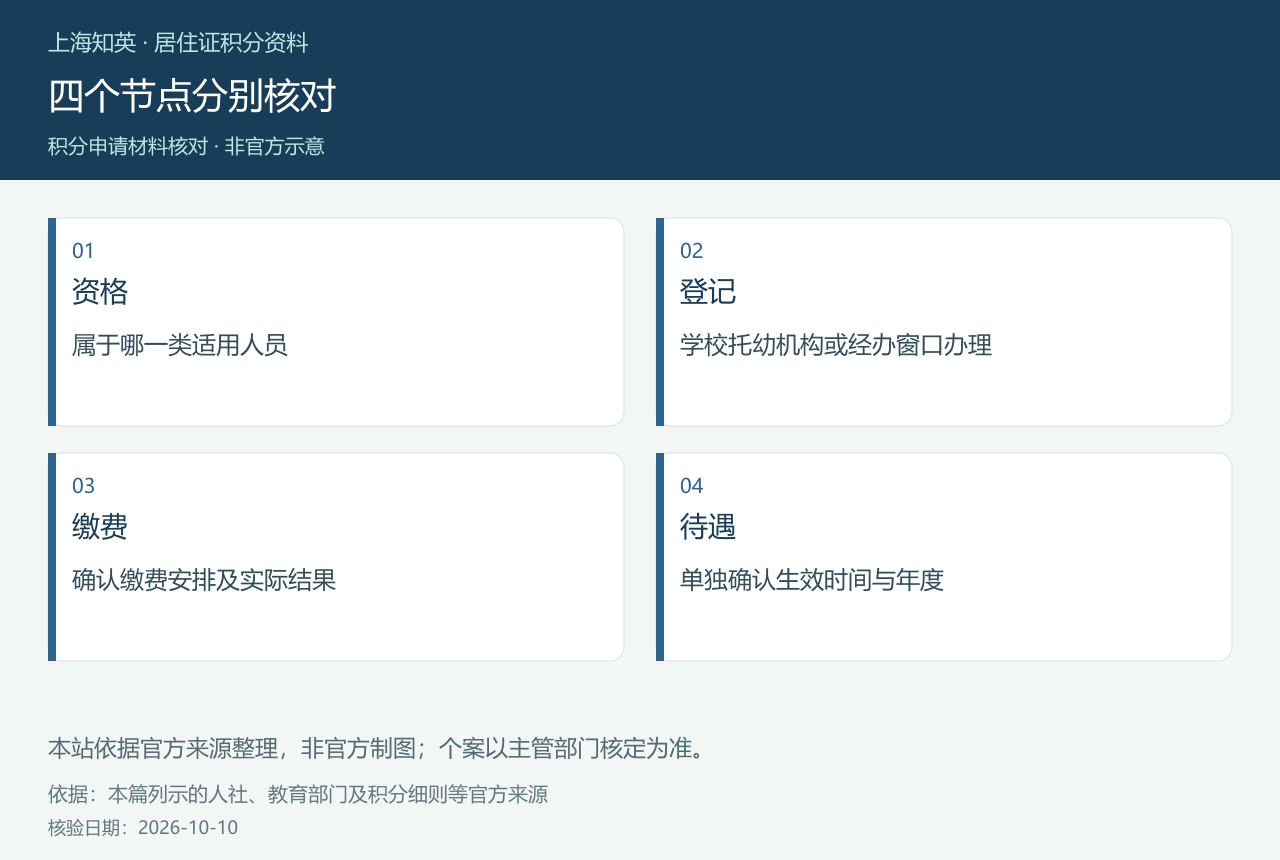This screenshot has width=1280, height=860.
Task: Click the title 四个节点分别核对
Action: pyautogui.click(x=192, y=96)
